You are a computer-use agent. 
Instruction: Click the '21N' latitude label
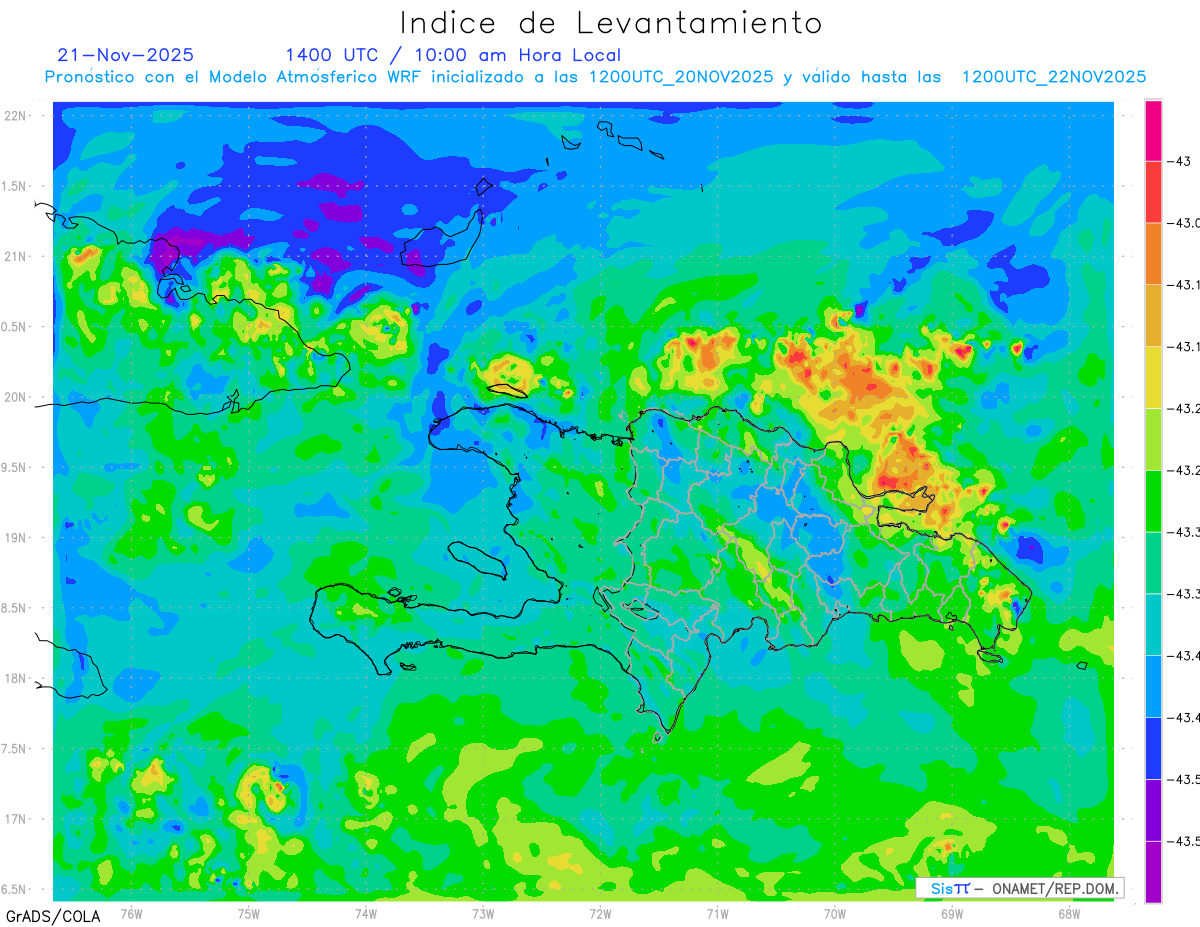[15, 256]
